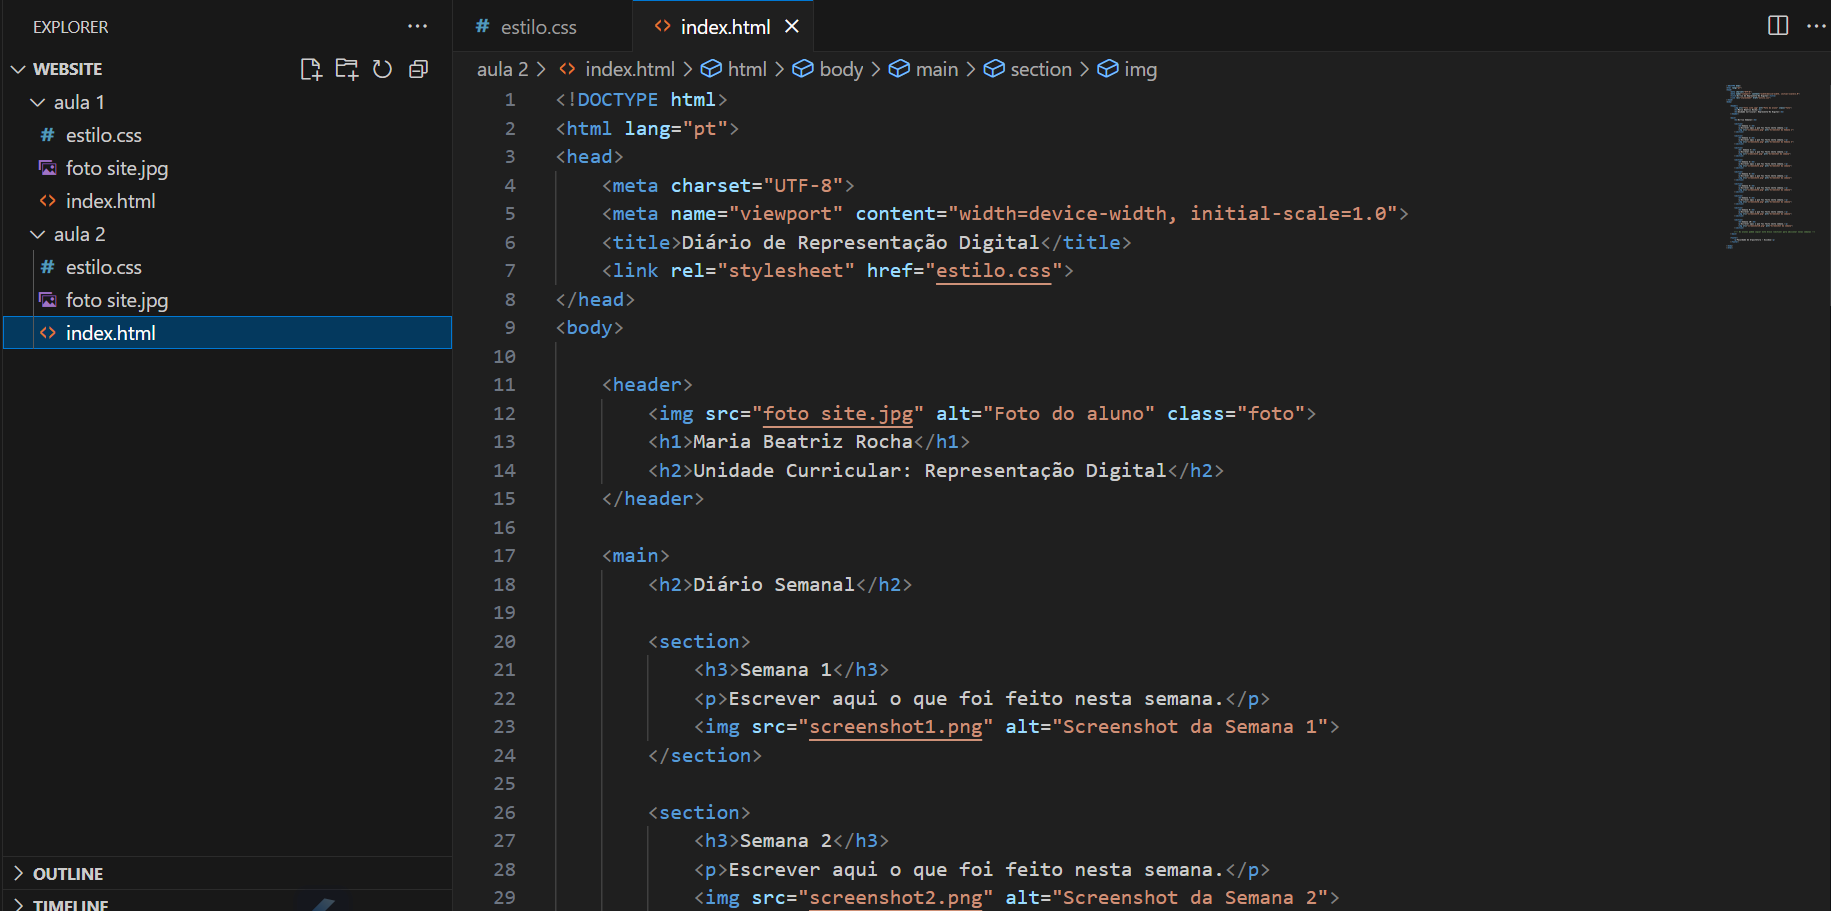The image size is (1831, 911).
Task: Click the Semana 1 h3 text
Action: 786,670
